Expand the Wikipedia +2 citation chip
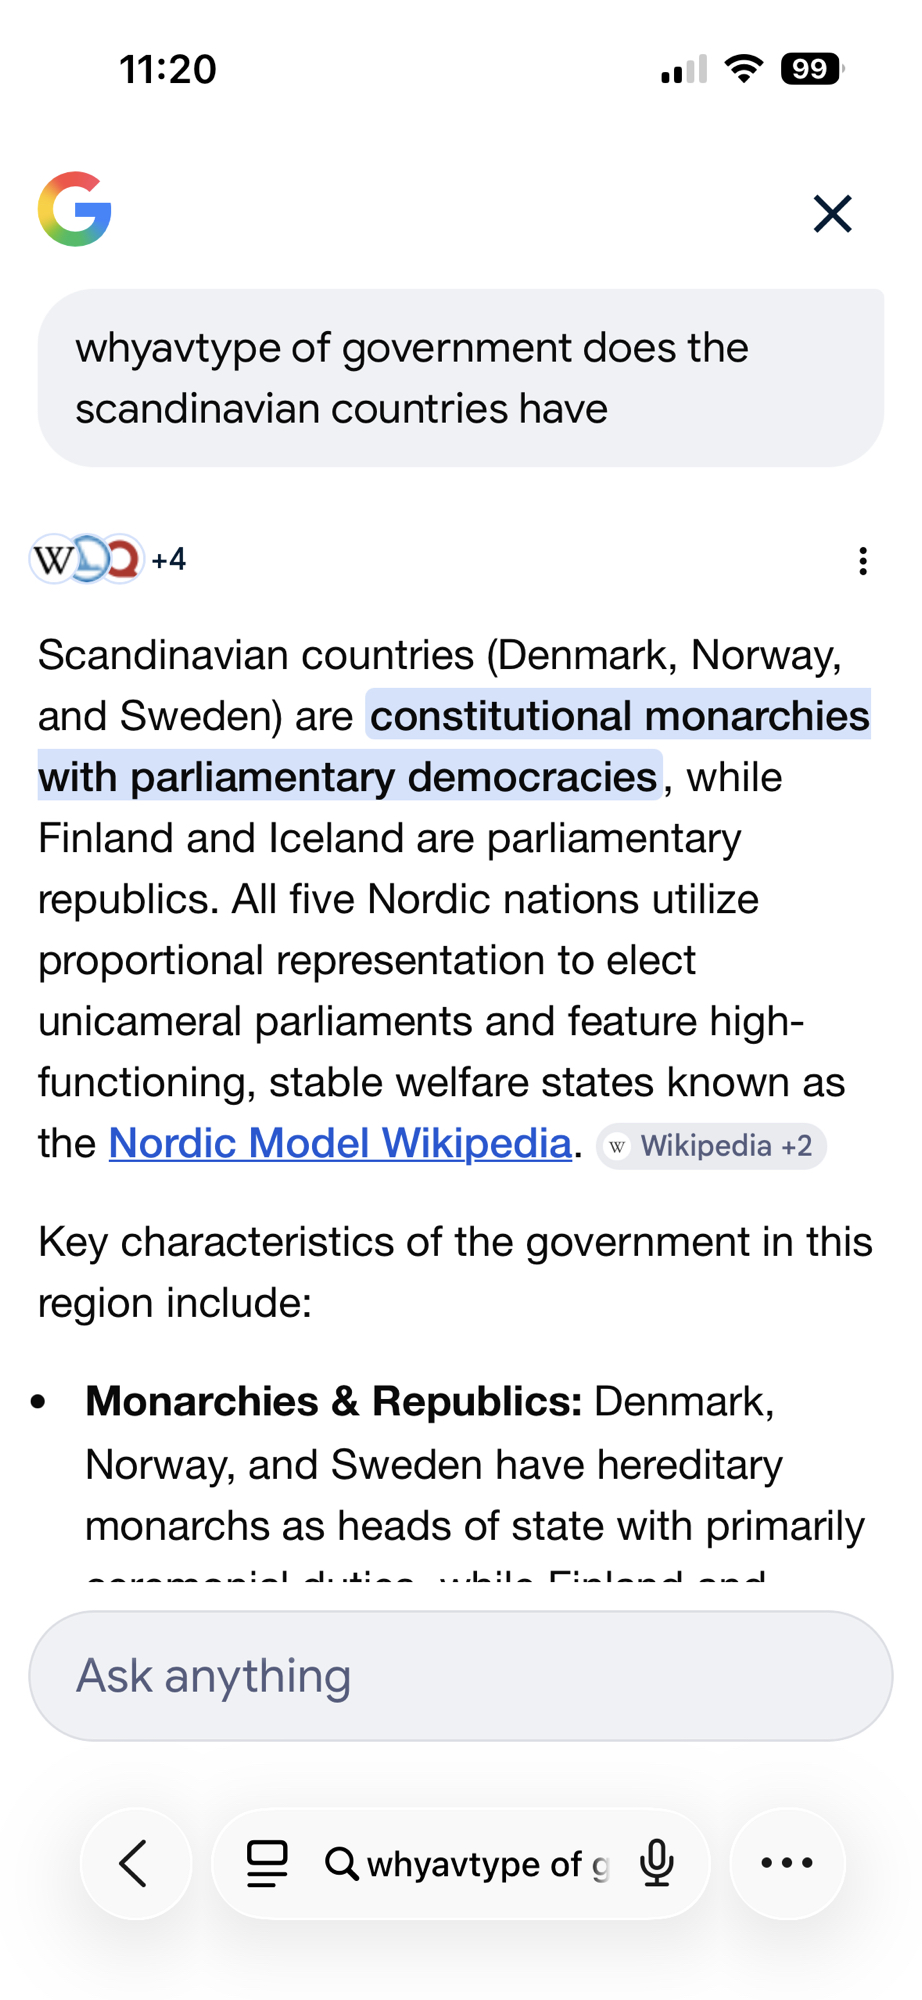Screen dimensions: 922x2000 pyautogui.click(x=712, y=1146)
